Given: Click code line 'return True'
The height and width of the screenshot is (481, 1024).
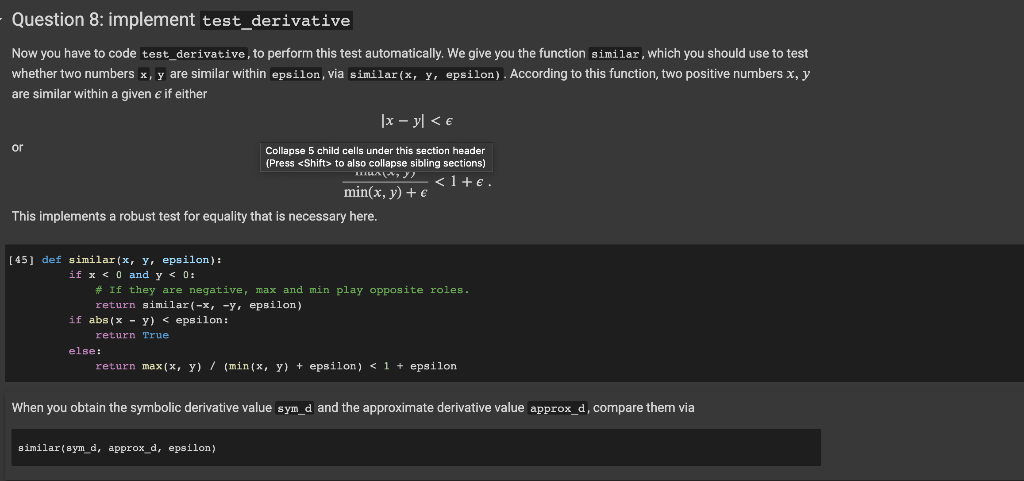Looking at the screenshot, I should click(132, 335).
